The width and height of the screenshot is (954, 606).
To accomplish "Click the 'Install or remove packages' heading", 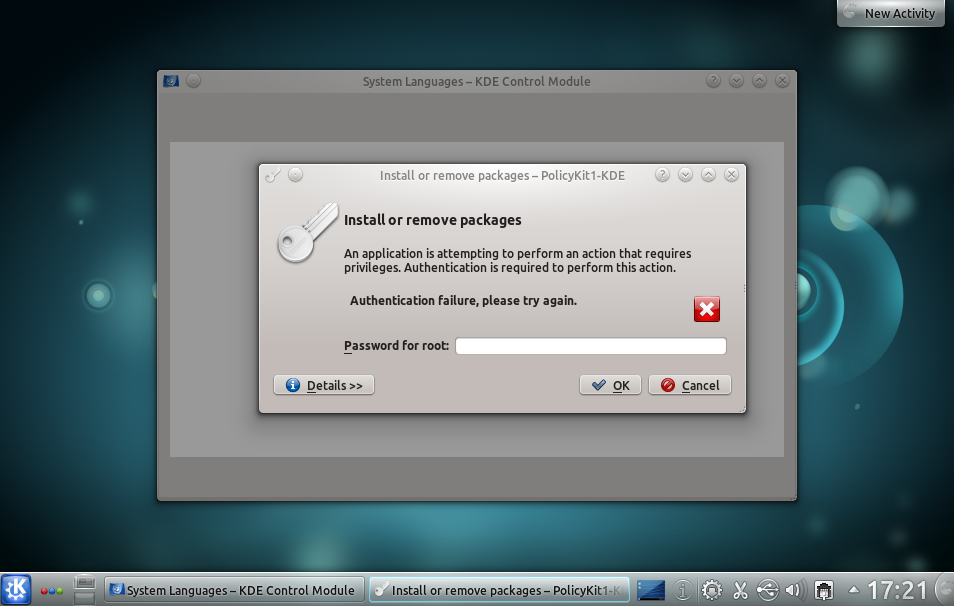I will point(433,220).
